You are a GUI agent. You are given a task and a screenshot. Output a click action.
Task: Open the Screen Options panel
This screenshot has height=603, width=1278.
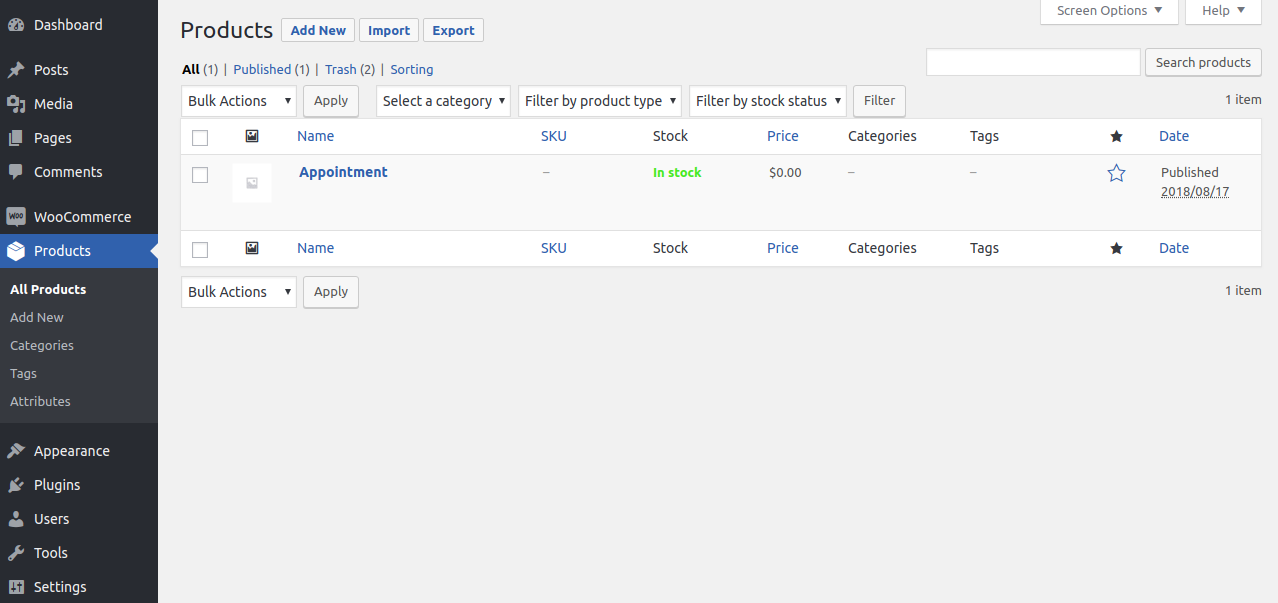coord(1108,12)
